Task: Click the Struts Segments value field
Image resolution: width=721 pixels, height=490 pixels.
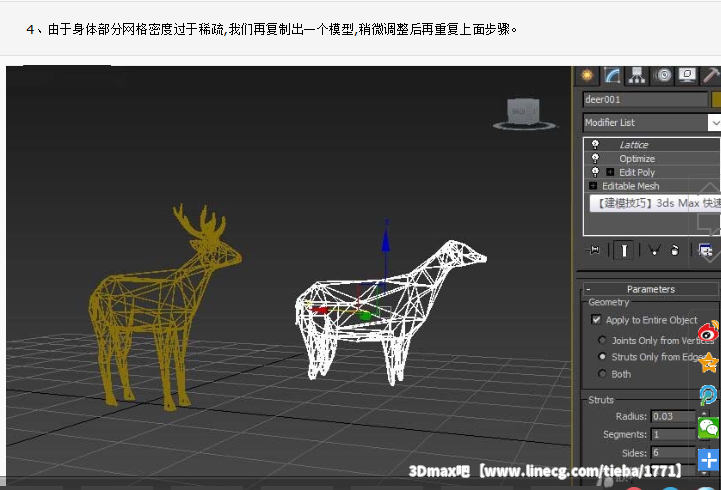Action: (674, 434)
